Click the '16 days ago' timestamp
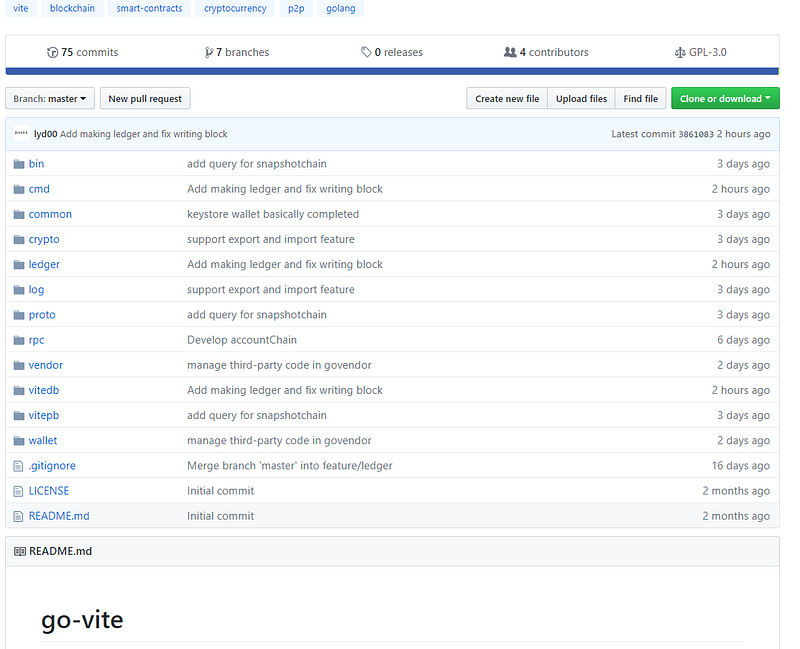 (x=741, y=466)
